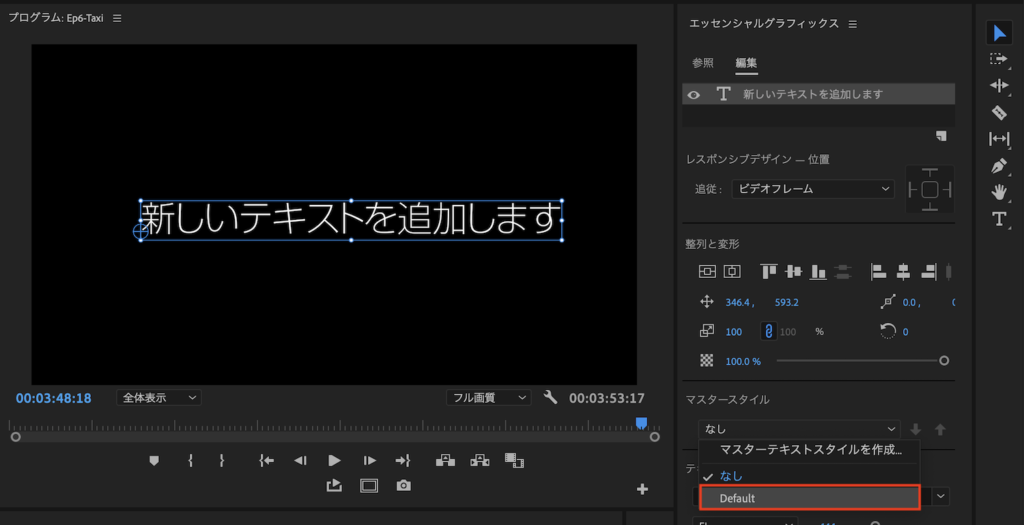The image size is (1024, 525).
Task: Choose なし in master style menu
Action: coord(810,476)
